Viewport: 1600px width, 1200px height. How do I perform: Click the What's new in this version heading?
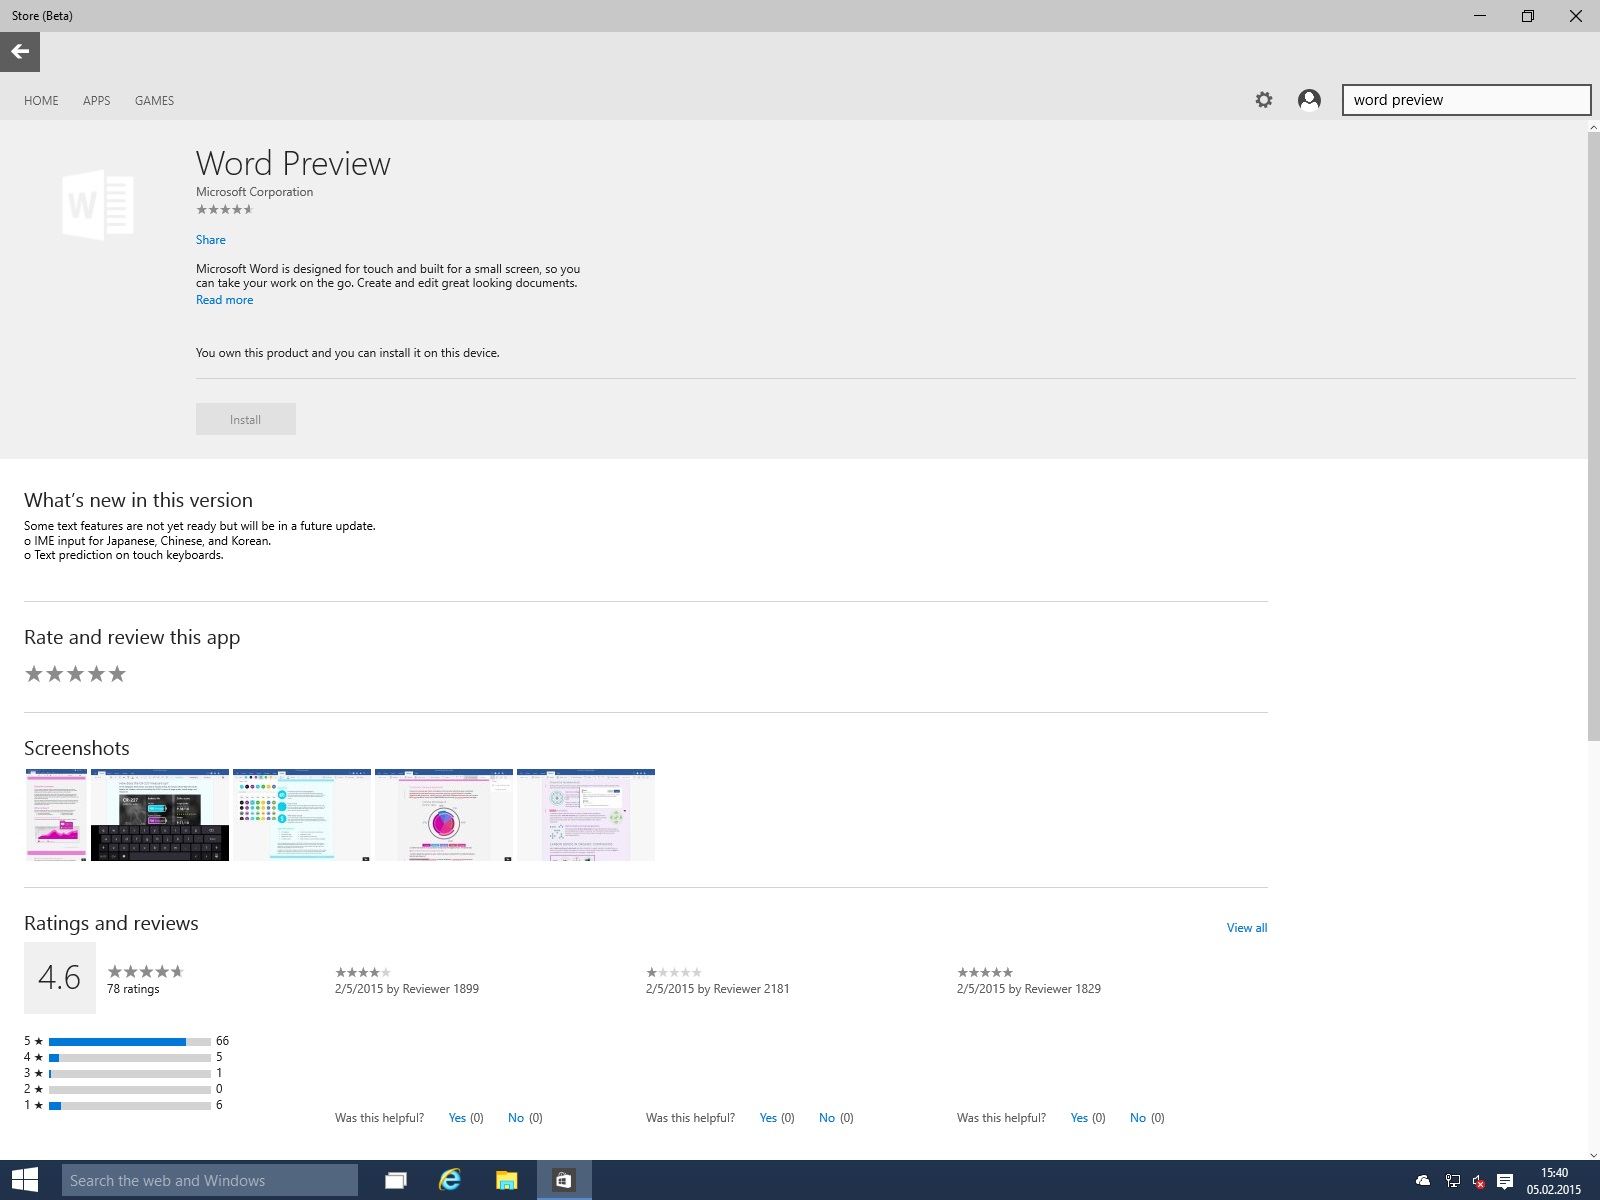click(138, 501)
